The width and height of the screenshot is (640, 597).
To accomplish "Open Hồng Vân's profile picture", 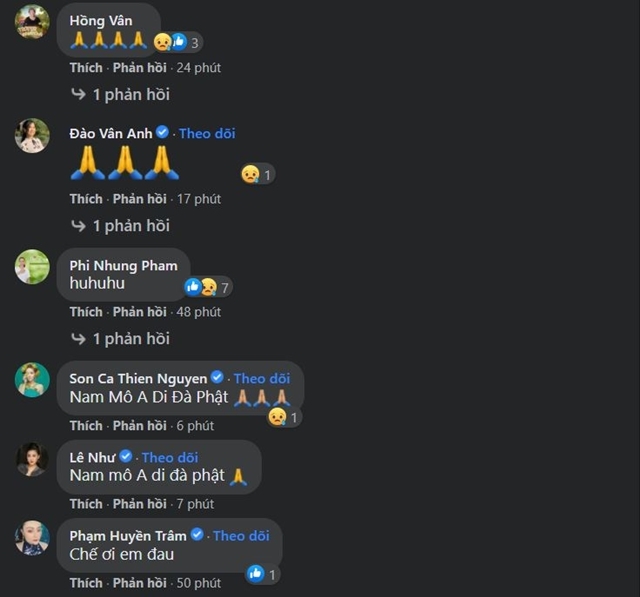I will point(32,21).
